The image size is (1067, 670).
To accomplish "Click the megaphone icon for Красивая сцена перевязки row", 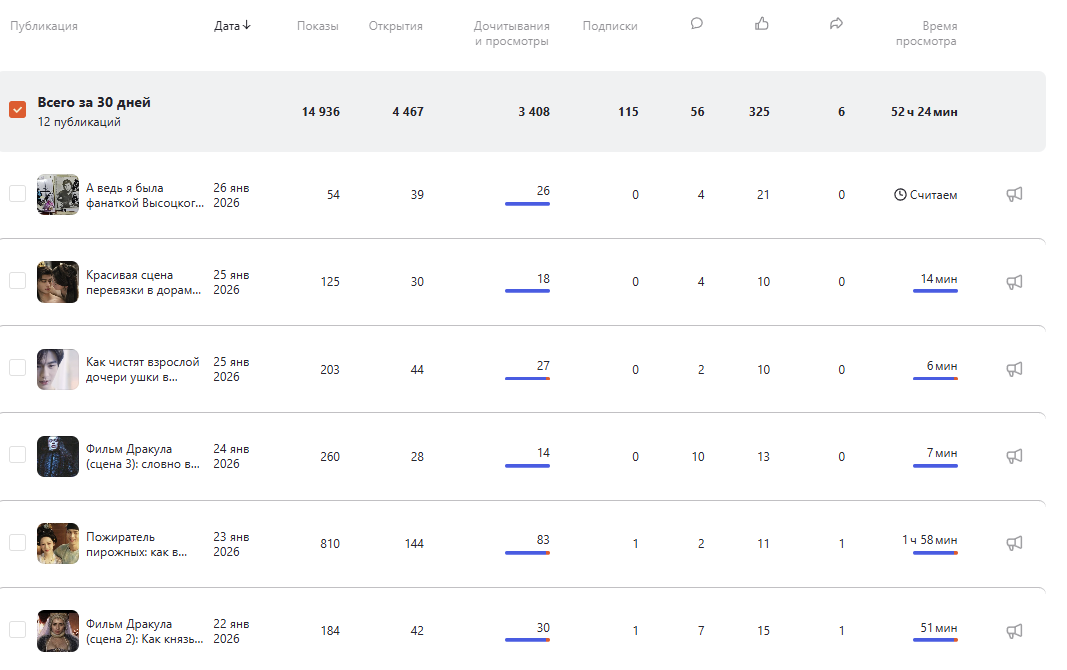I will [x=1014, y=282].
